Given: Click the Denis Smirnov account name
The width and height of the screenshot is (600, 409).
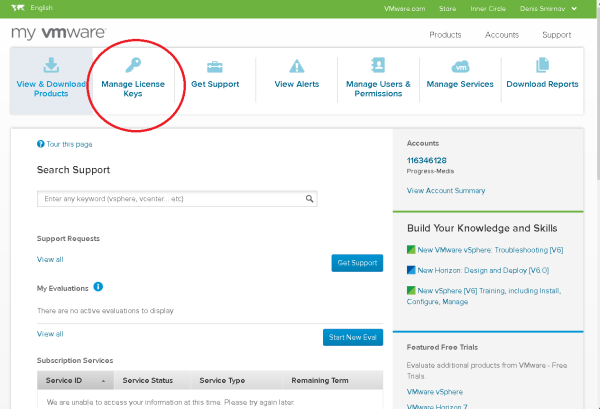Looking at the screenshot, I should tap(542, 8).
